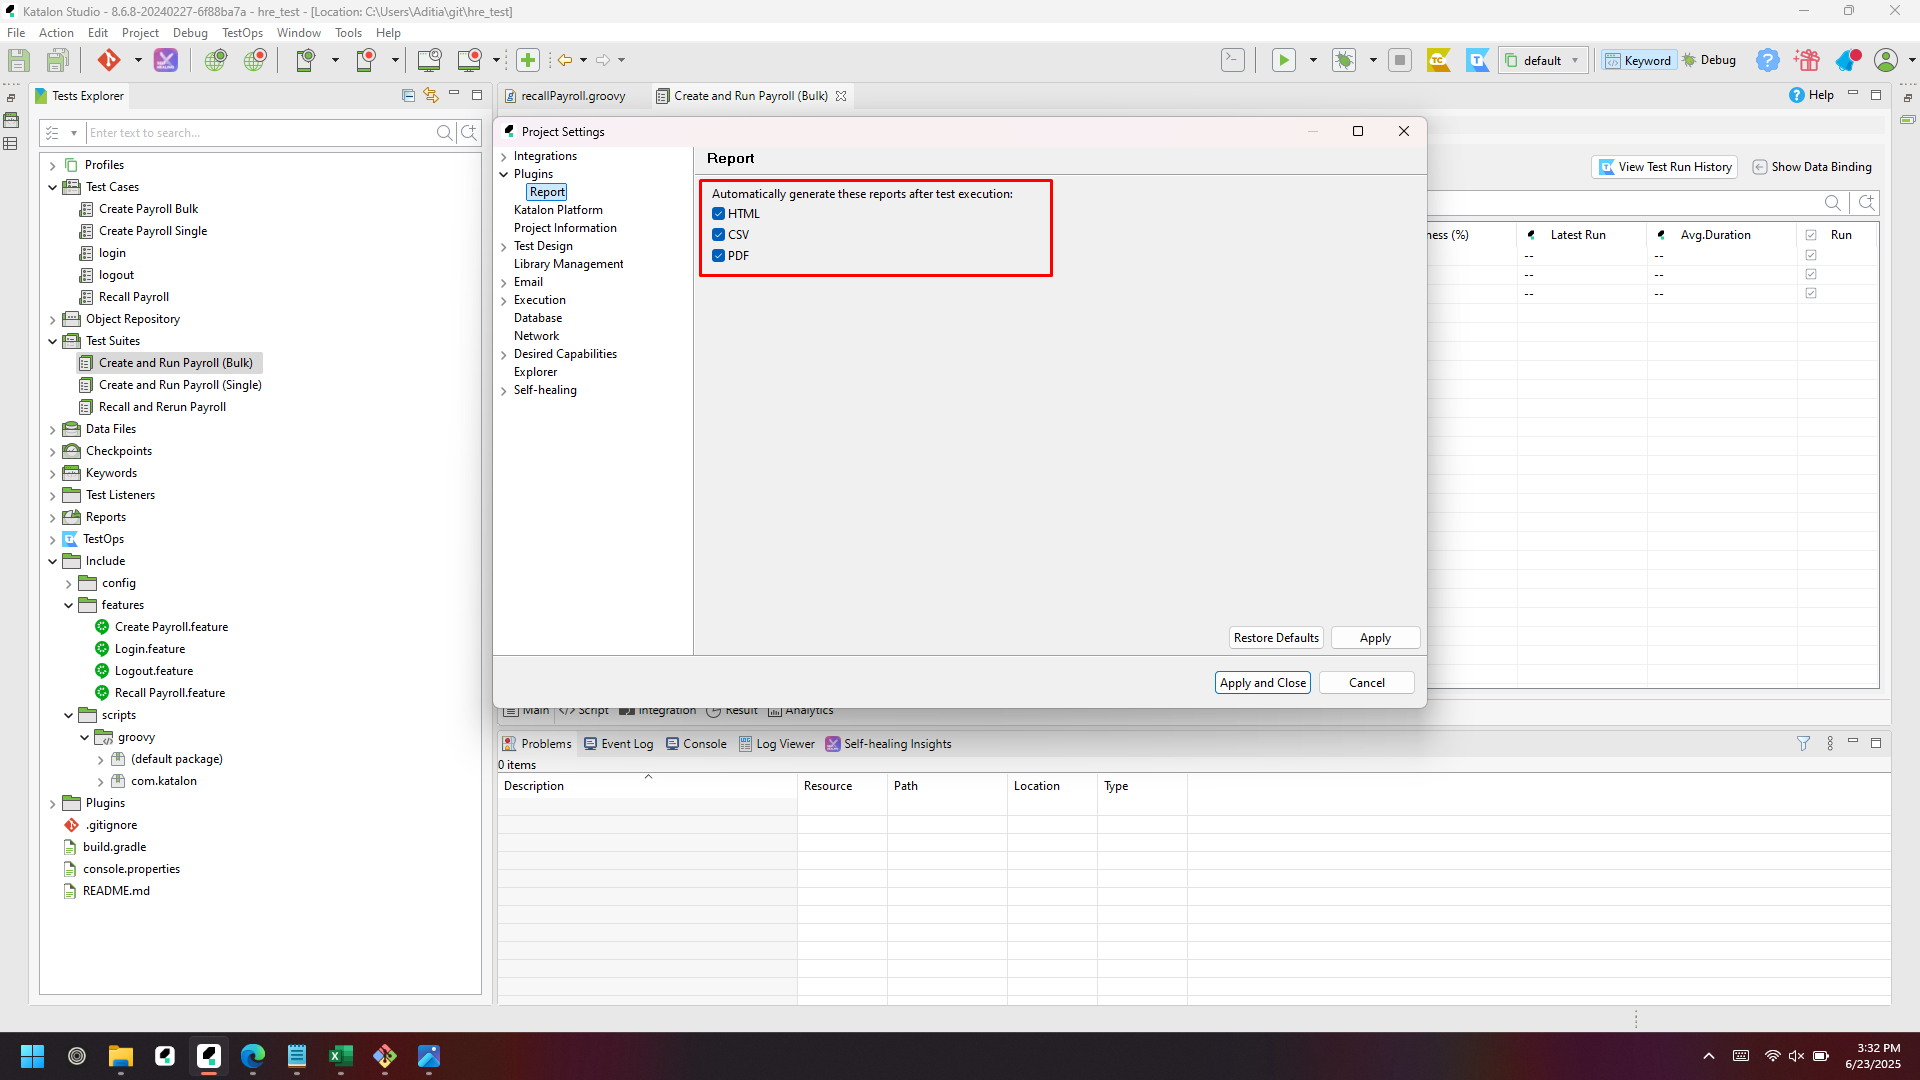
Task: Select Katalon Platform in settings tree
Action: pyautogui.click(x=558, y=210)
